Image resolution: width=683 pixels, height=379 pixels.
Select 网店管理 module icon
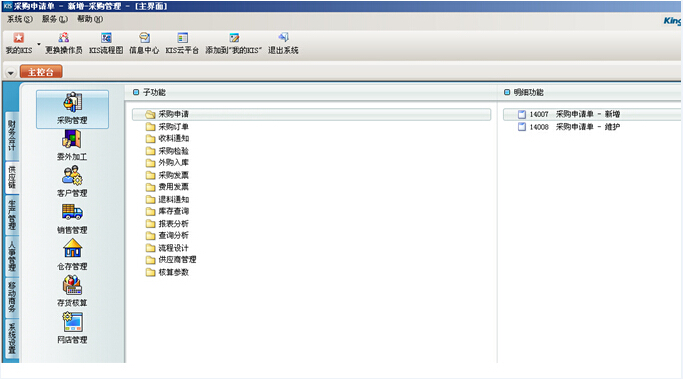tap(72, 328)
